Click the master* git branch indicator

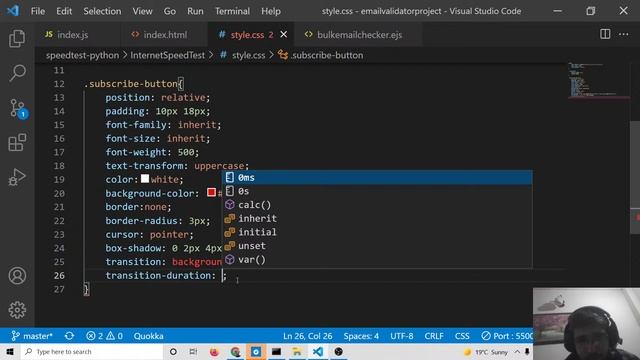coord(32,336)
